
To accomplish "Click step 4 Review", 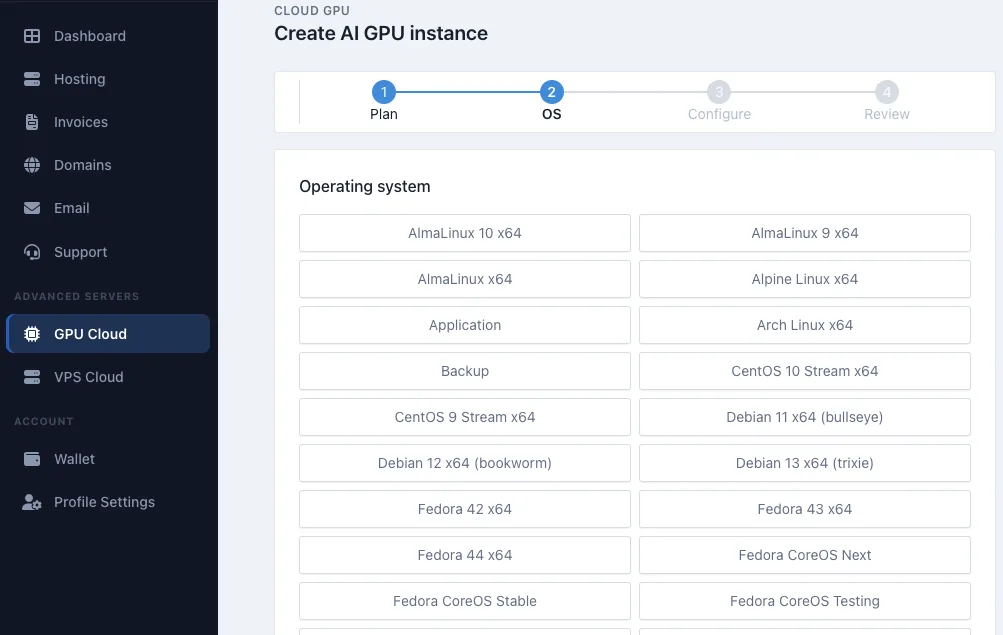I will [x=887, y=92].
